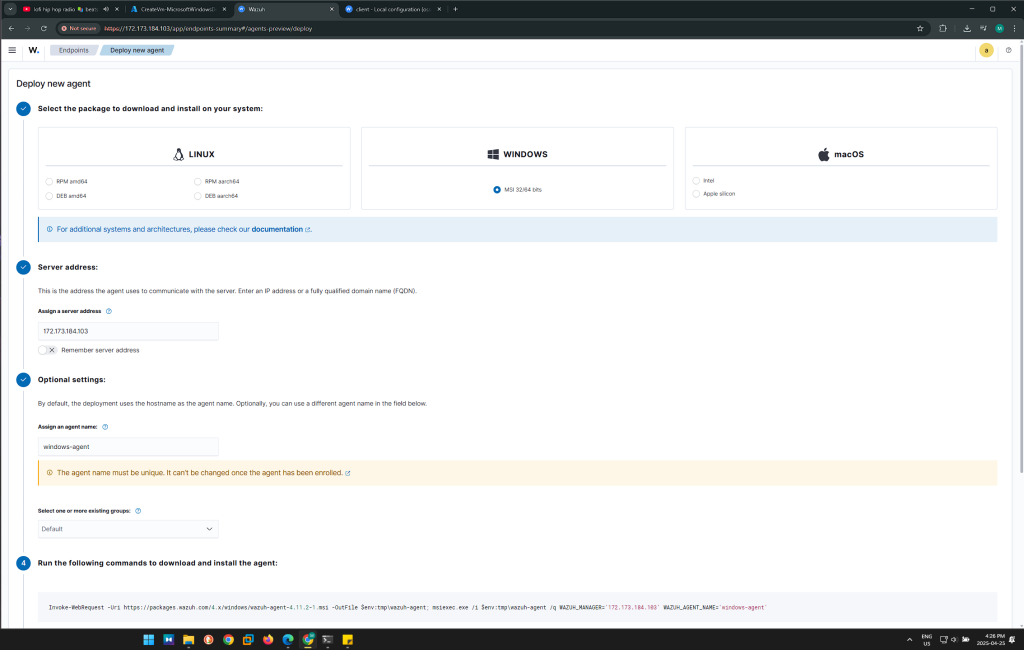Select the macOS Apple silicon package

[696, 194]
